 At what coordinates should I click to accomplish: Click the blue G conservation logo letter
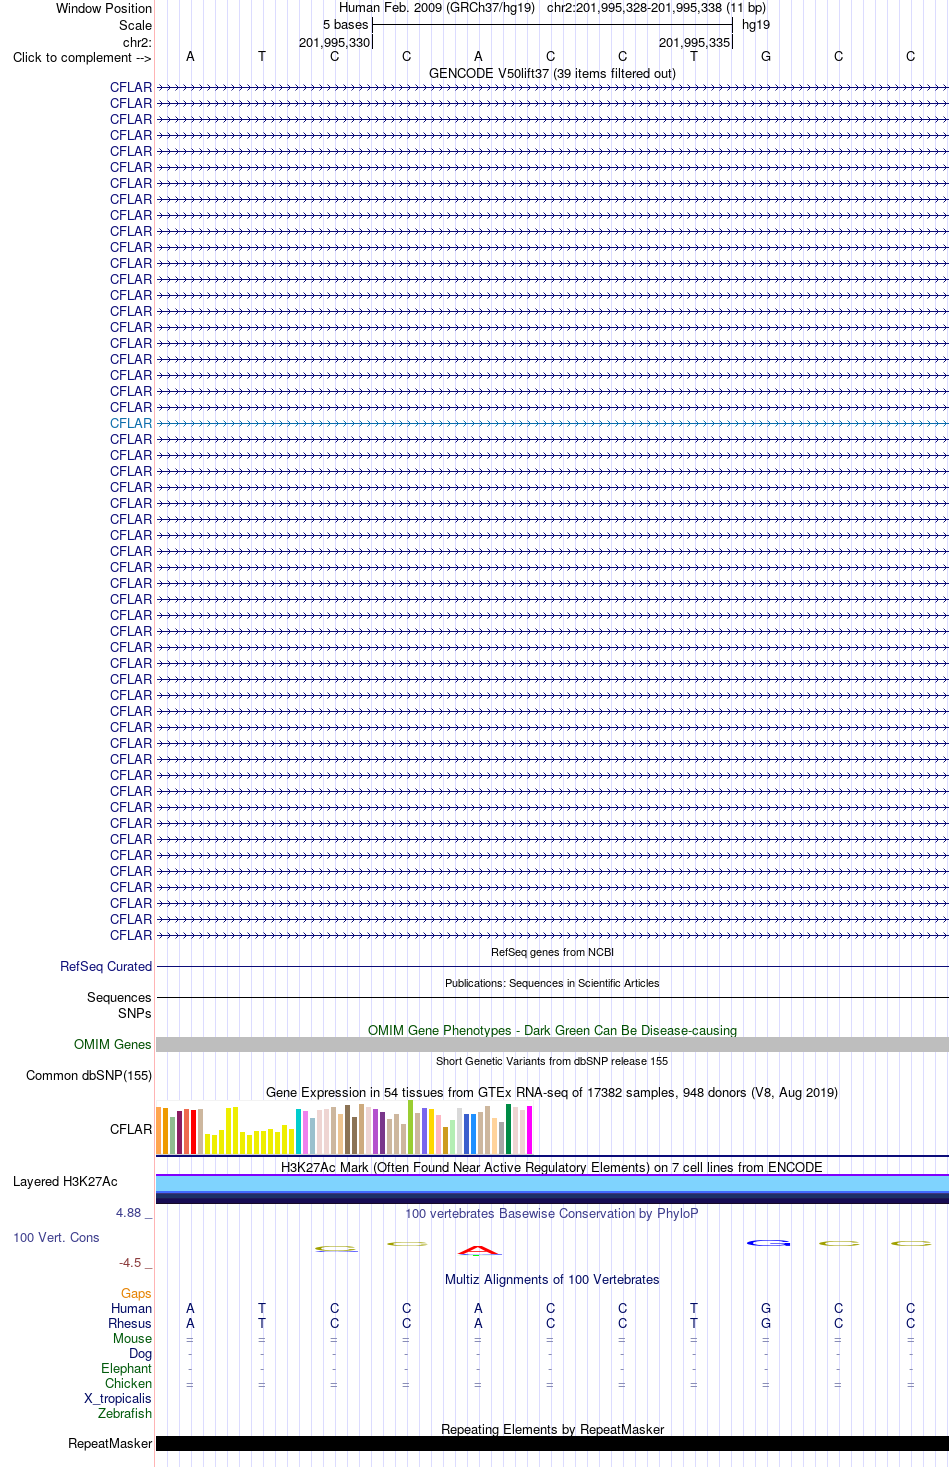(768, 1243)
